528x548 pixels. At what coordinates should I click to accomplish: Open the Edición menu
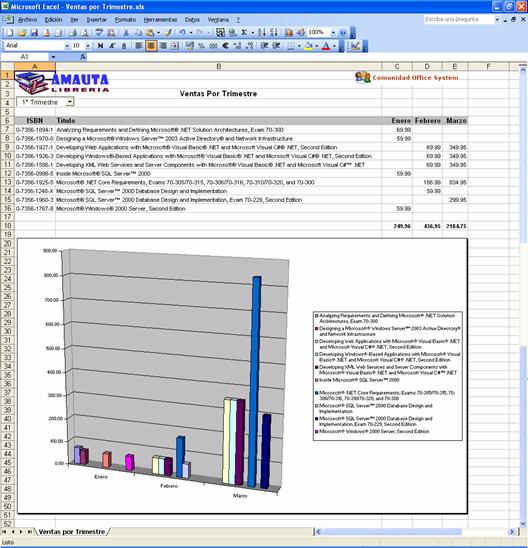[53, 20]
